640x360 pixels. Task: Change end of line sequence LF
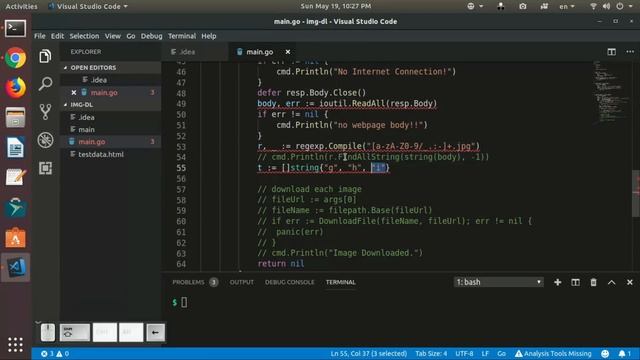coord(485,353)
